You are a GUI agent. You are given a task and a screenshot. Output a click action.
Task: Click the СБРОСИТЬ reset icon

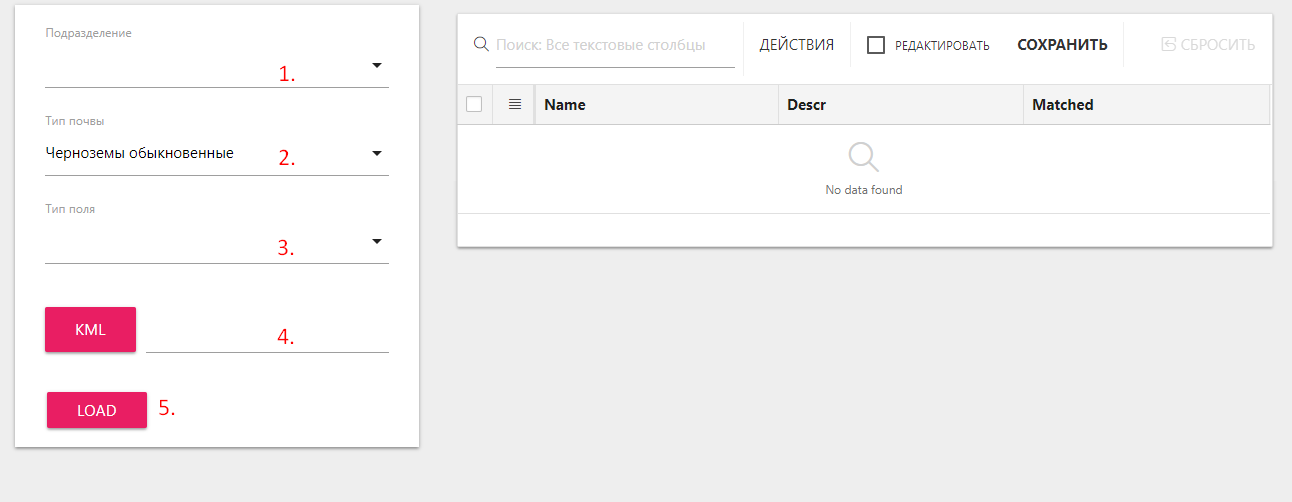click(x=1168, y=45)
